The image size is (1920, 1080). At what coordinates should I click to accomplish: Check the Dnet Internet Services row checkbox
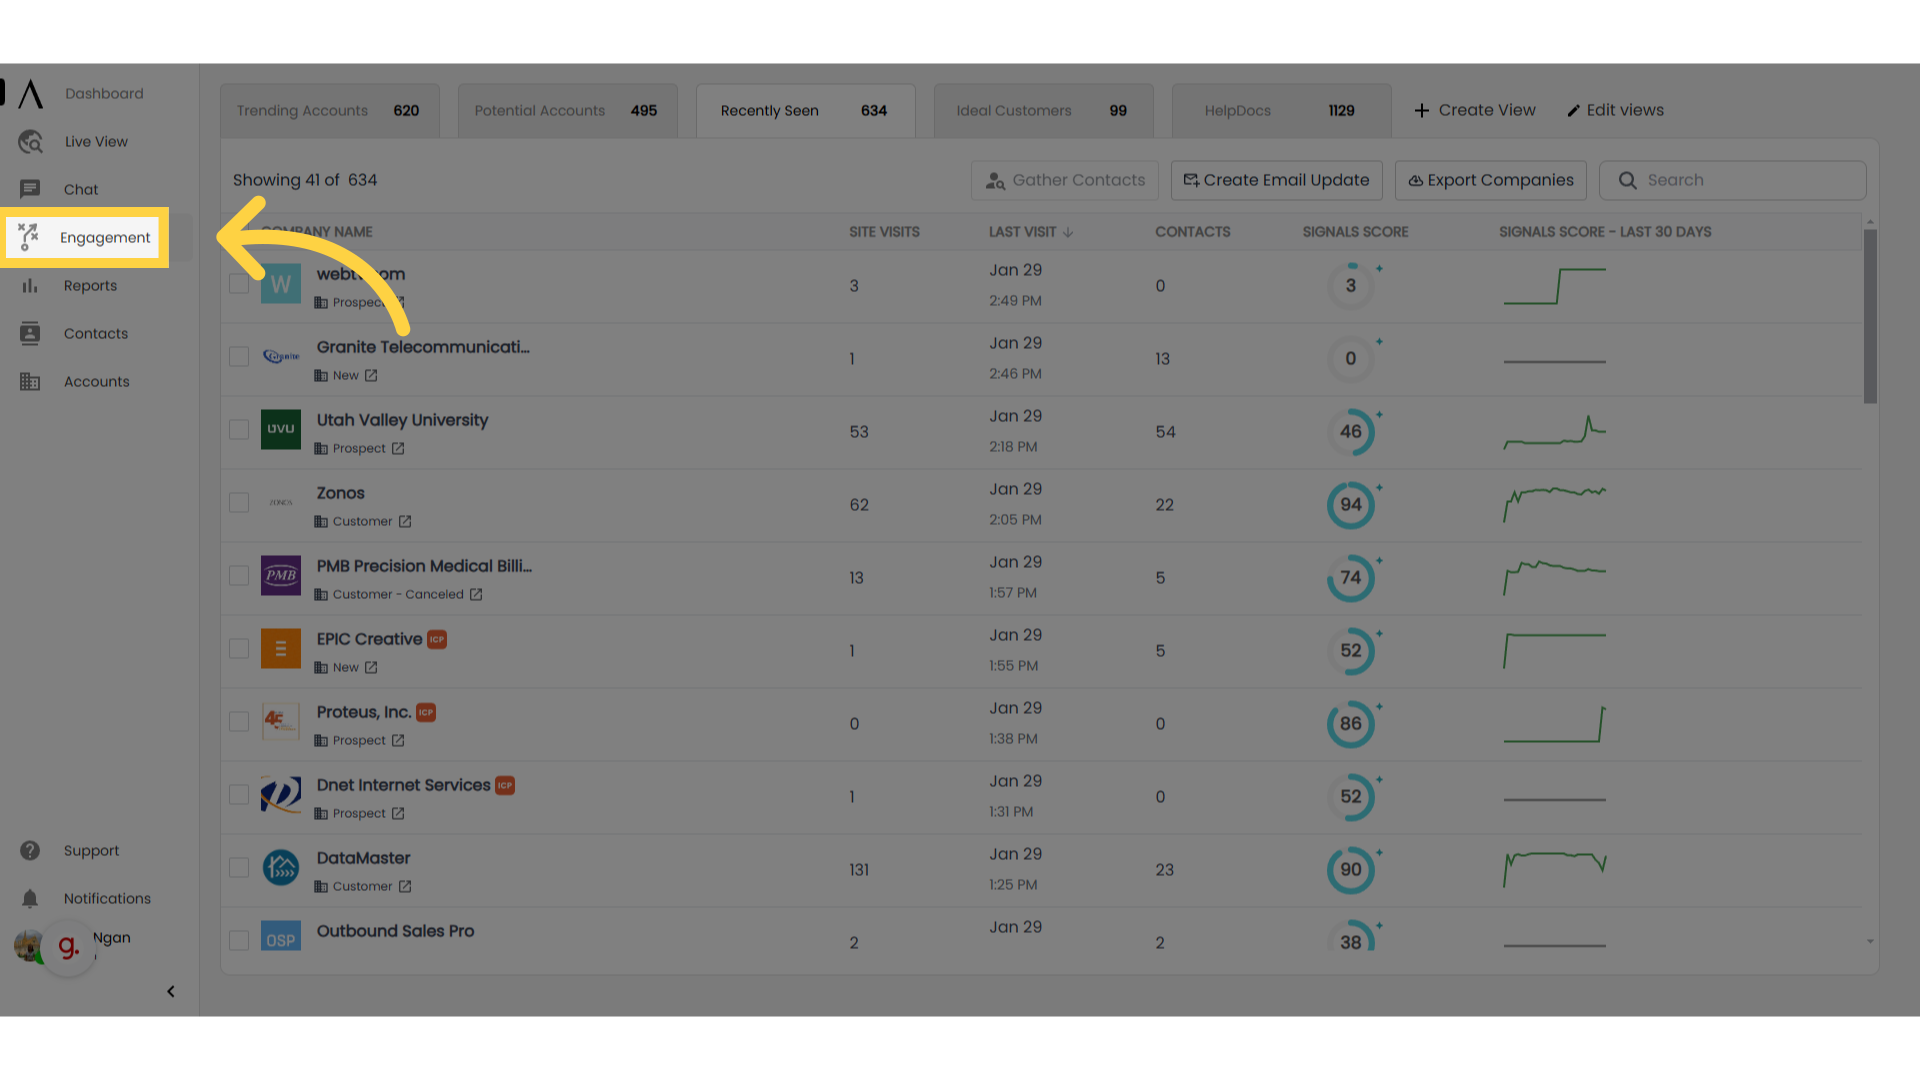pyautogui.click(x=239, y=795)
